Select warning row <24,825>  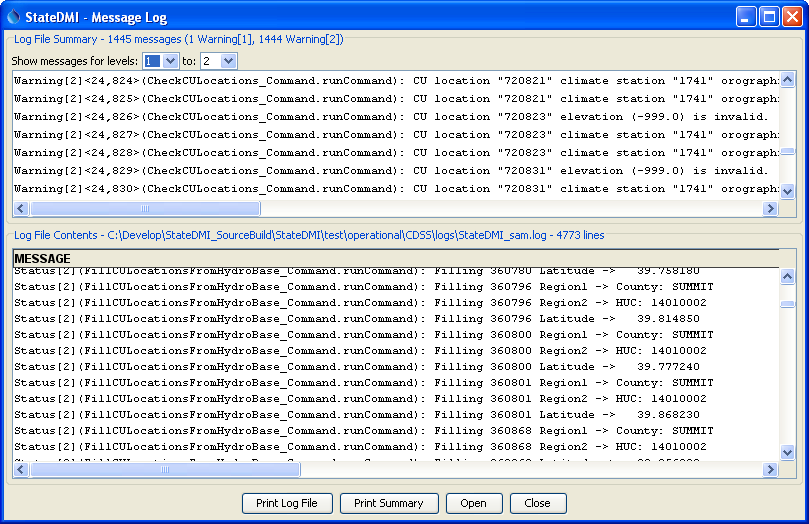pyautogui.click(x=396, y=99)
